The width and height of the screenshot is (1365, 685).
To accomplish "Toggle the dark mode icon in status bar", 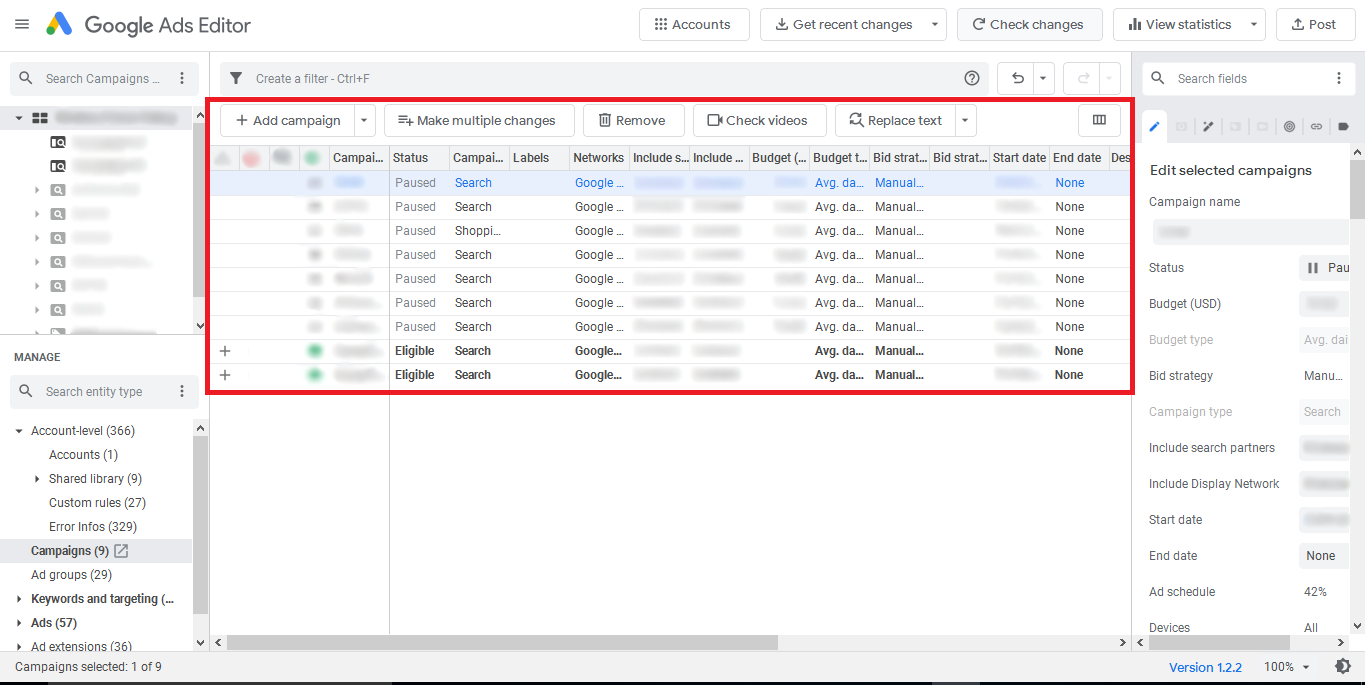I will click(1343, 666).
